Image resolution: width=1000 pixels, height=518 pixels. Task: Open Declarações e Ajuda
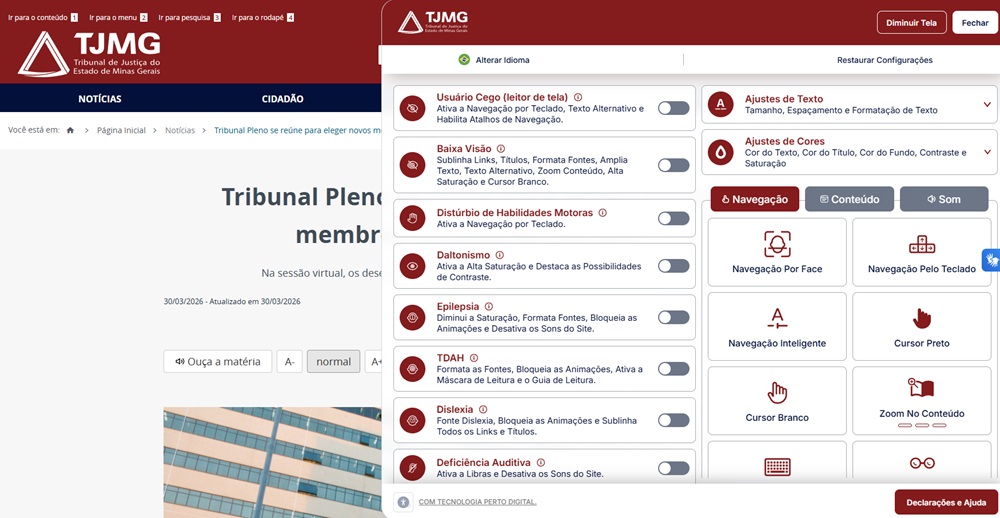(945, 502)
